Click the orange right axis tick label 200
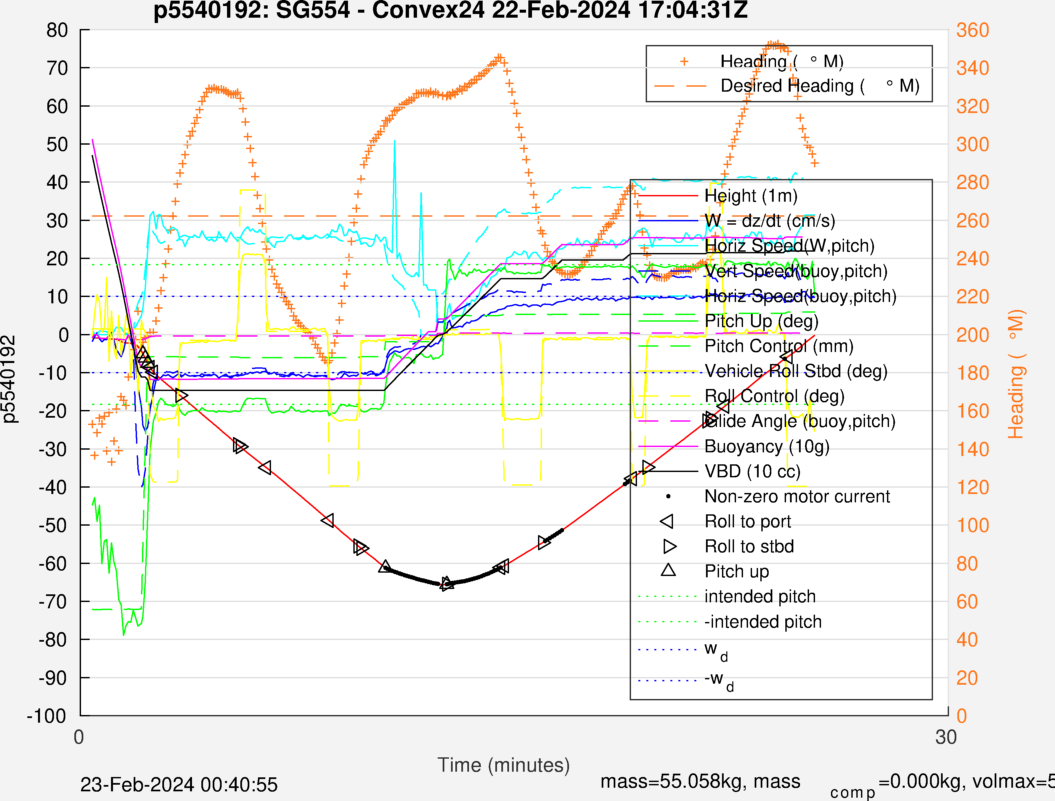Screen dimensions: 1055x801 [x=972, y=335]
